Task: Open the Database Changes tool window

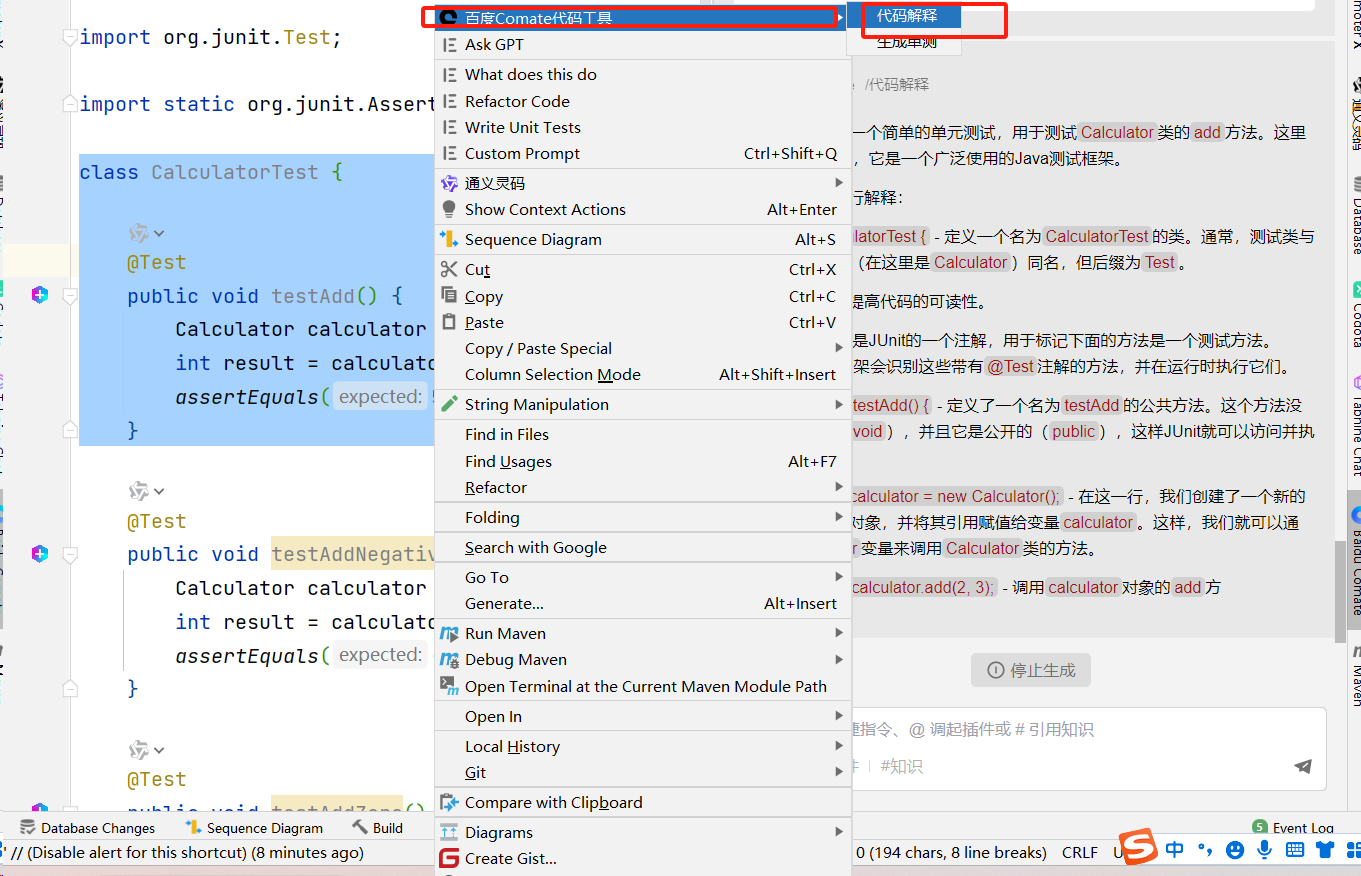Action: tap(88, 828)
